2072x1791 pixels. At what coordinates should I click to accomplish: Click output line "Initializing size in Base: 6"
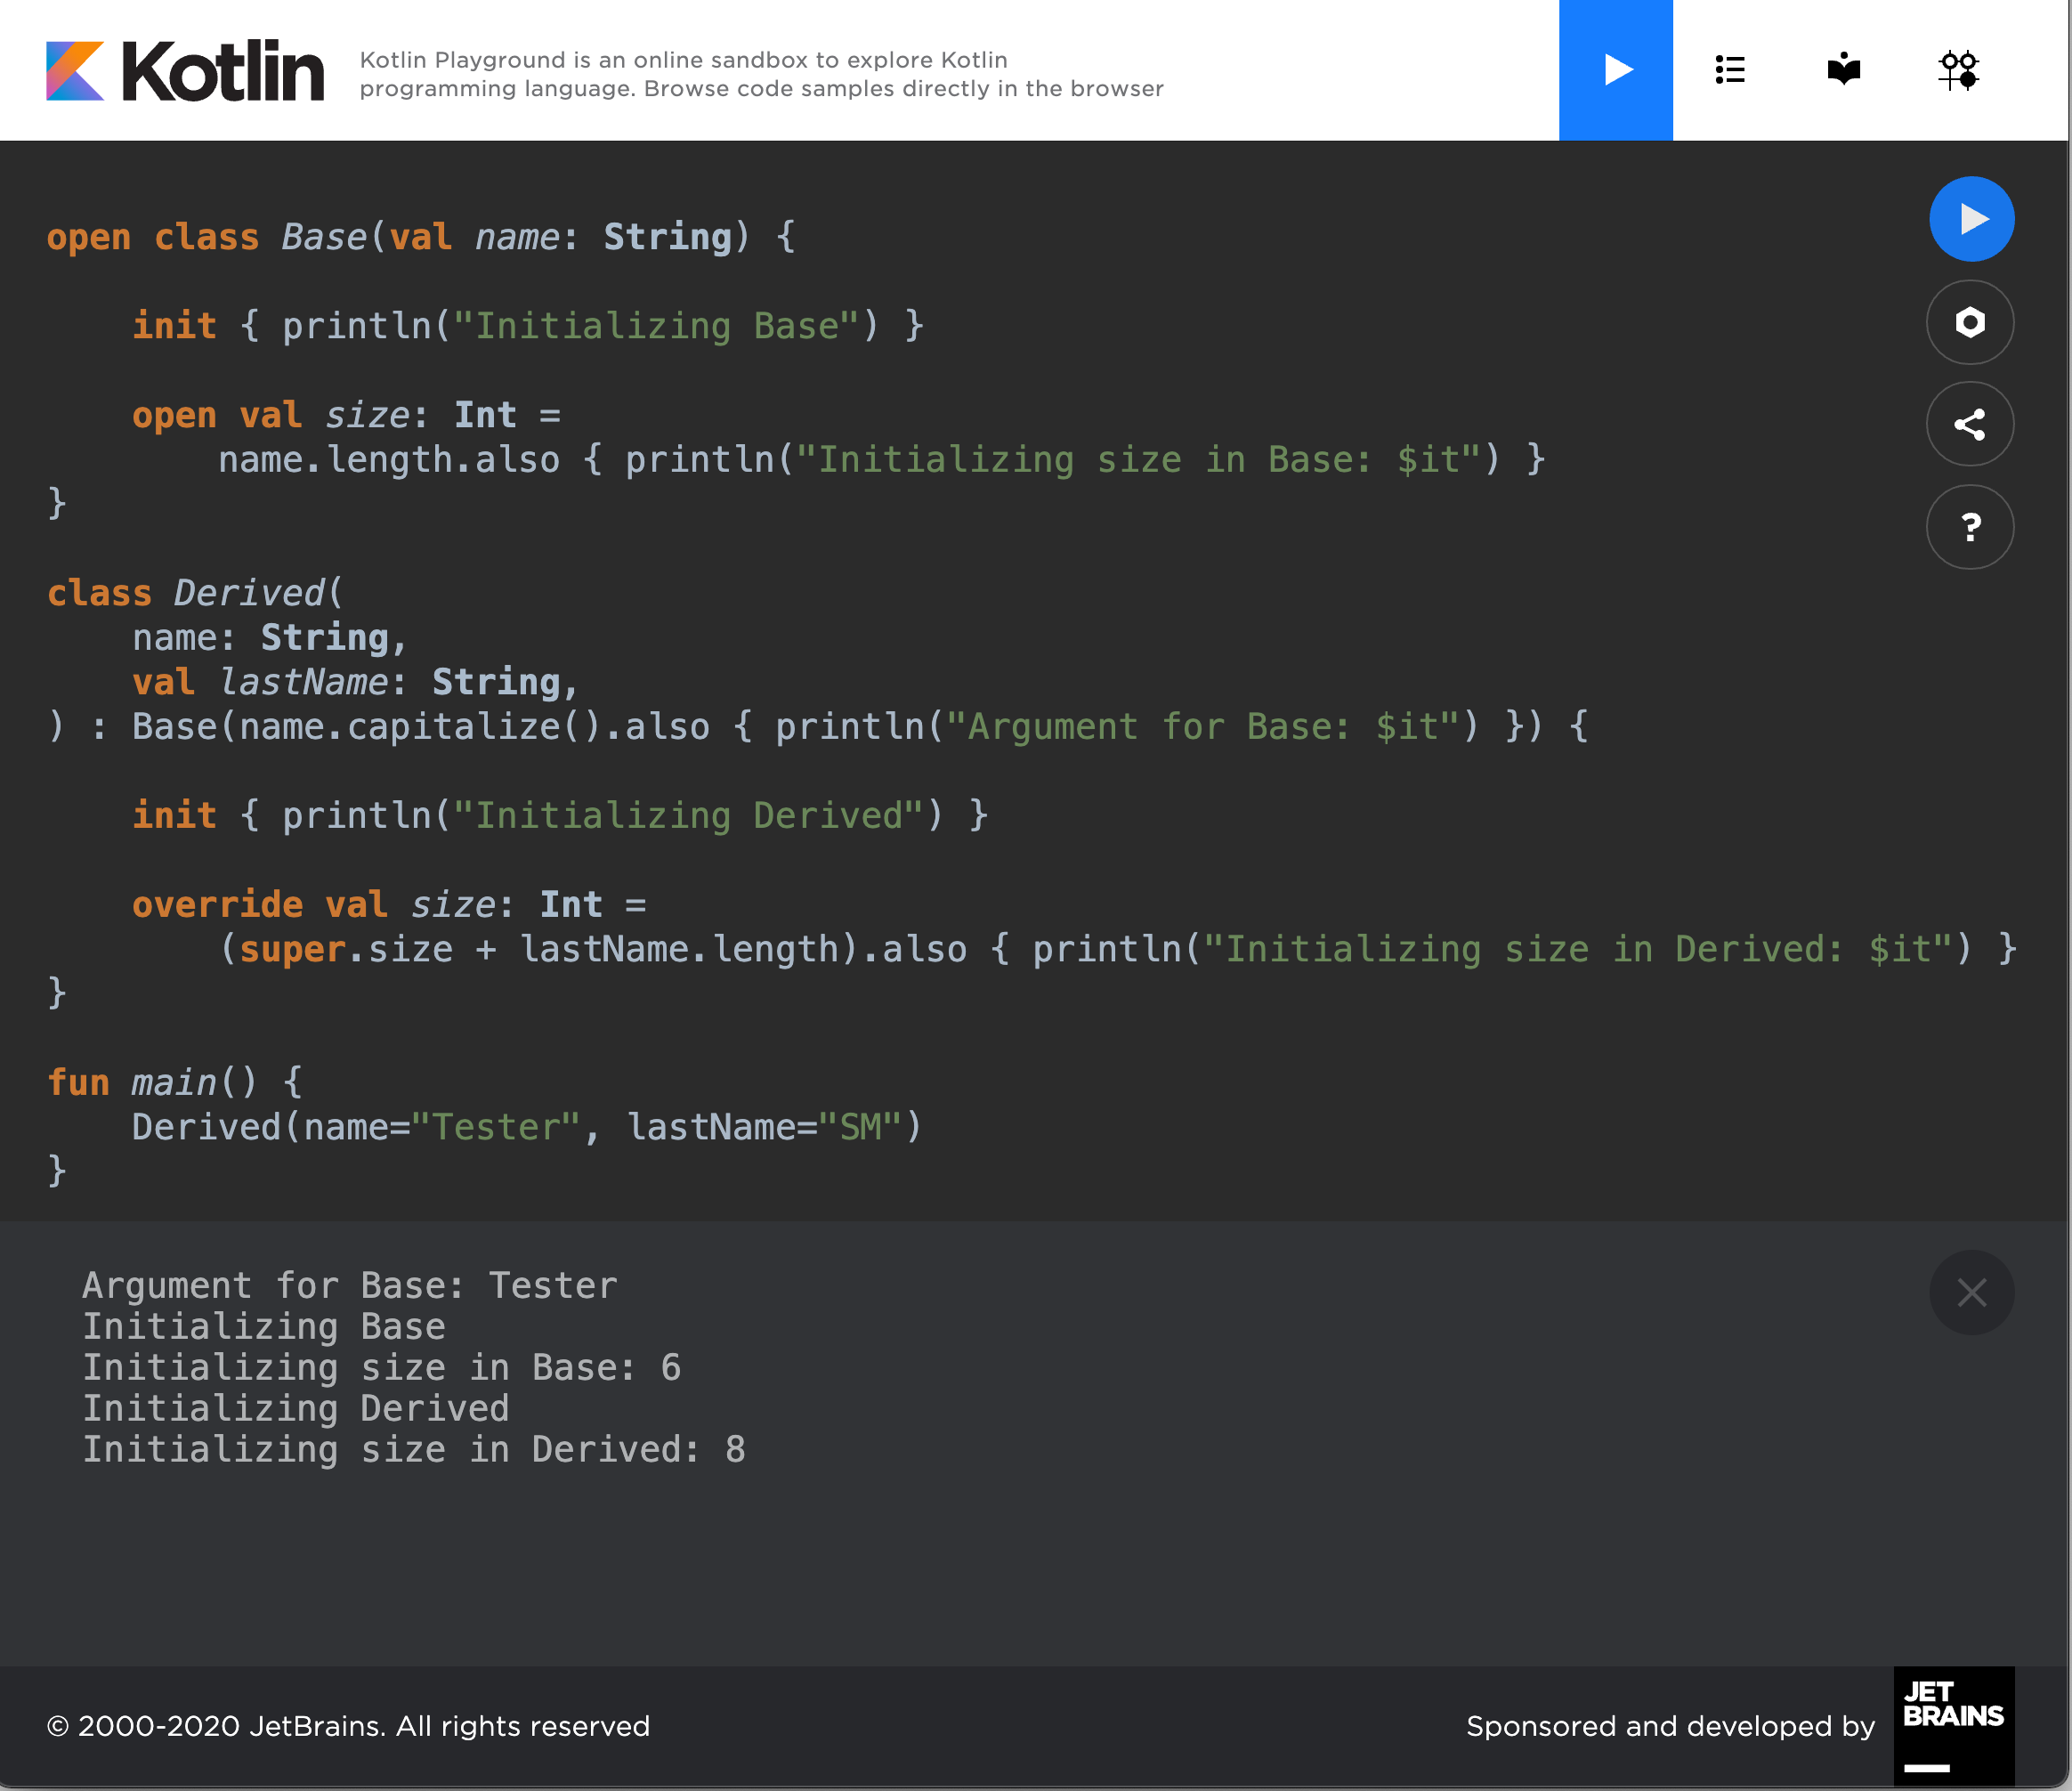pos(381,1367)
